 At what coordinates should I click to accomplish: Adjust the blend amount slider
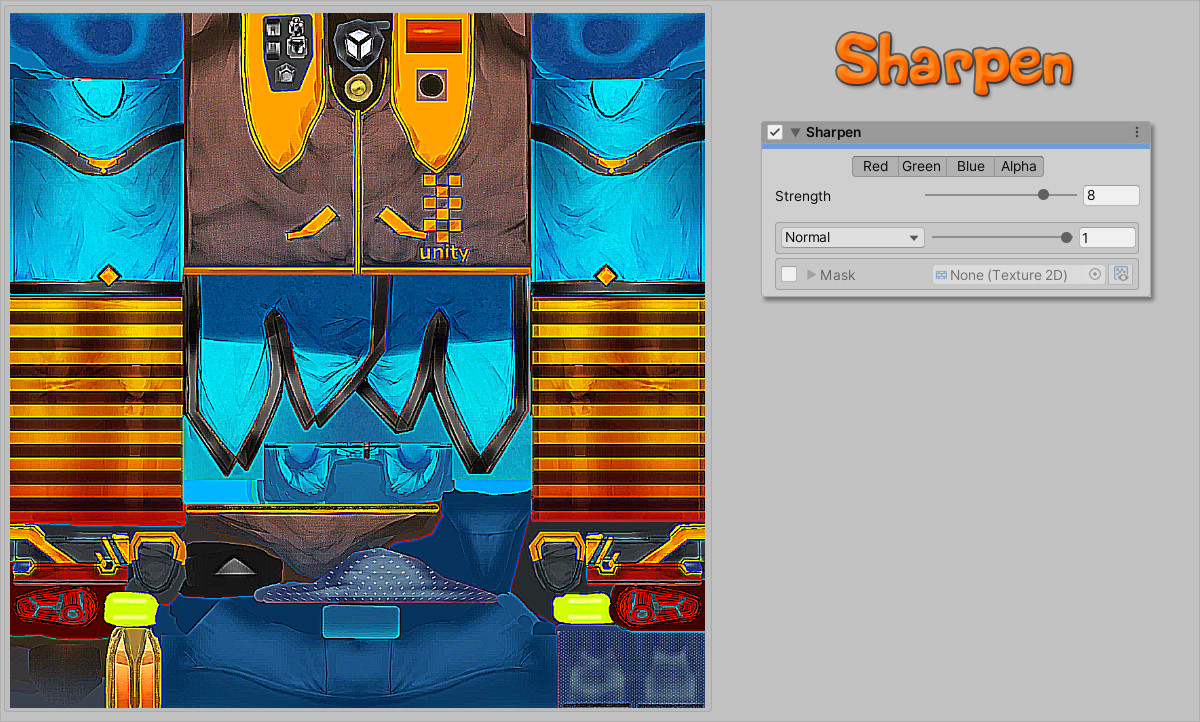click(1002, 237)
